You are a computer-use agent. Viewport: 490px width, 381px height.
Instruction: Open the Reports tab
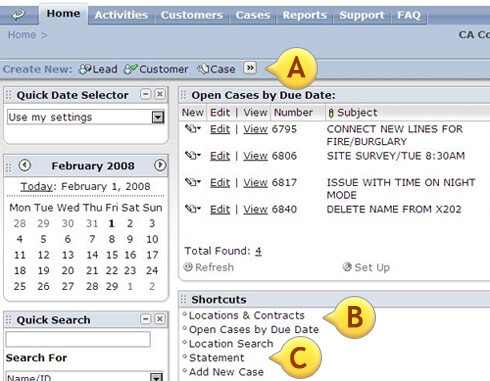tap(305, 15)
